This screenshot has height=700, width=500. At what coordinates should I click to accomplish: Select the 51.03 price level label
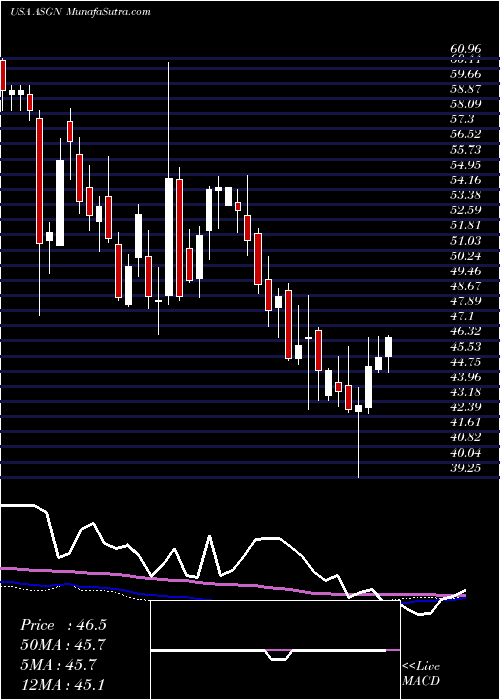(466, 241)
